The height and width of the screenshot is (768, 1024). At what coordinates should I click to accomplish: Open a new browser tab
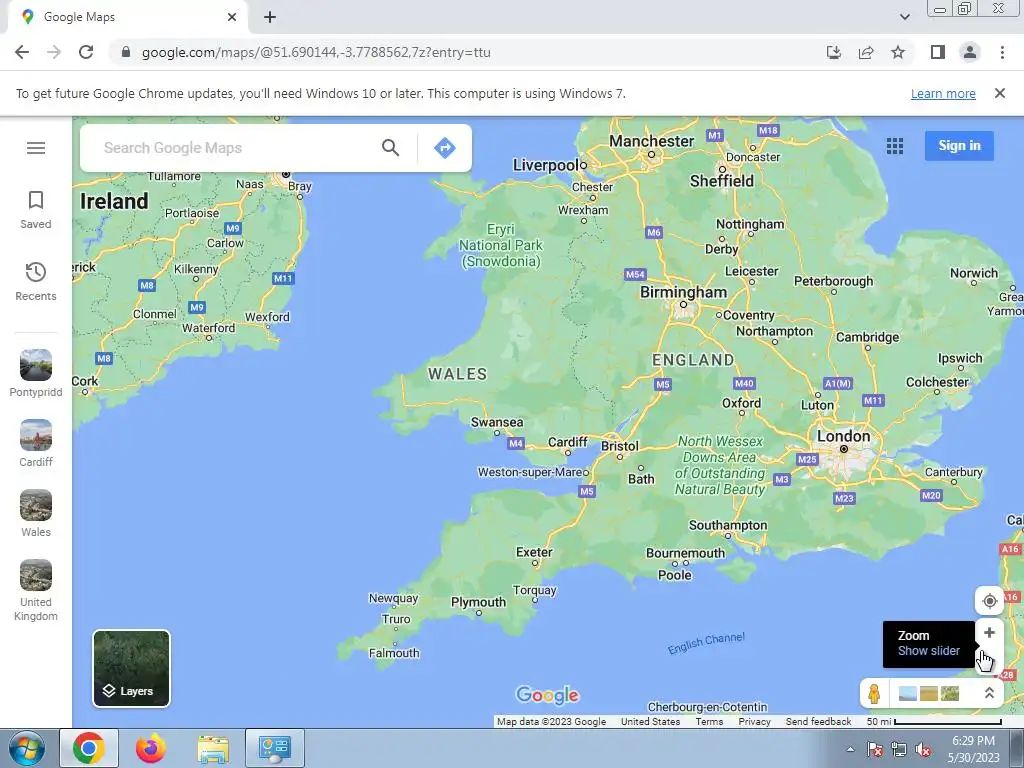pyautogui.click(x=270, y=17)
